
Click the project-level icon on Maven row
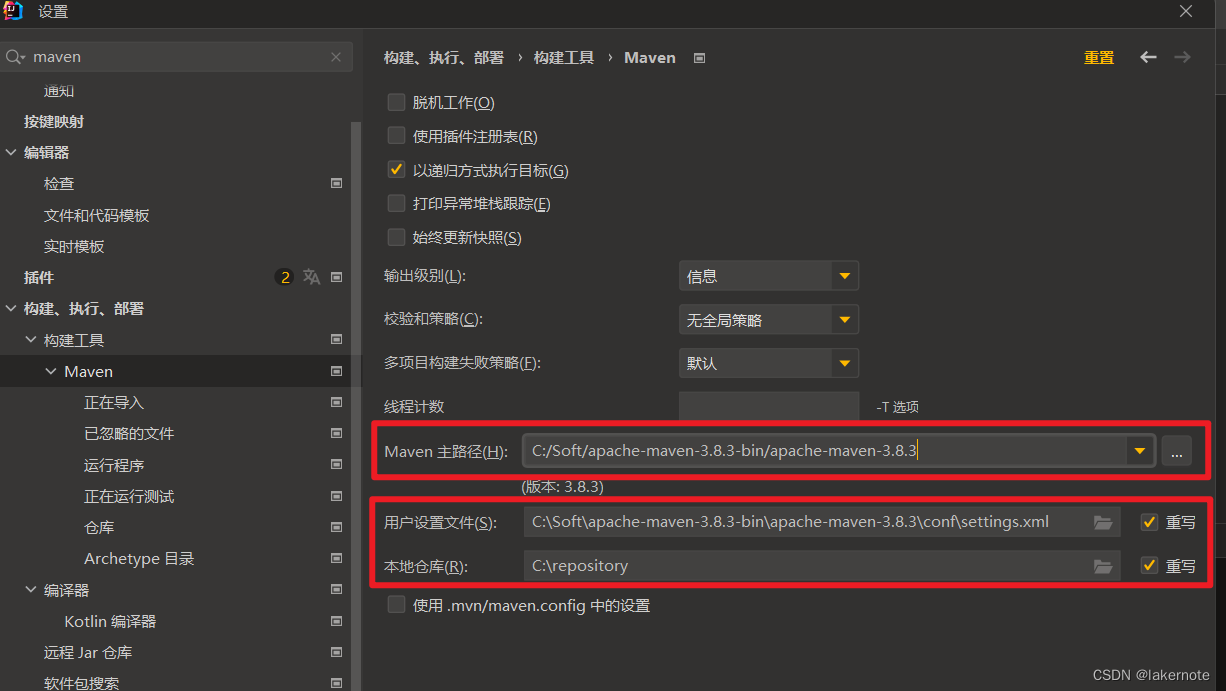coord(336,371)
